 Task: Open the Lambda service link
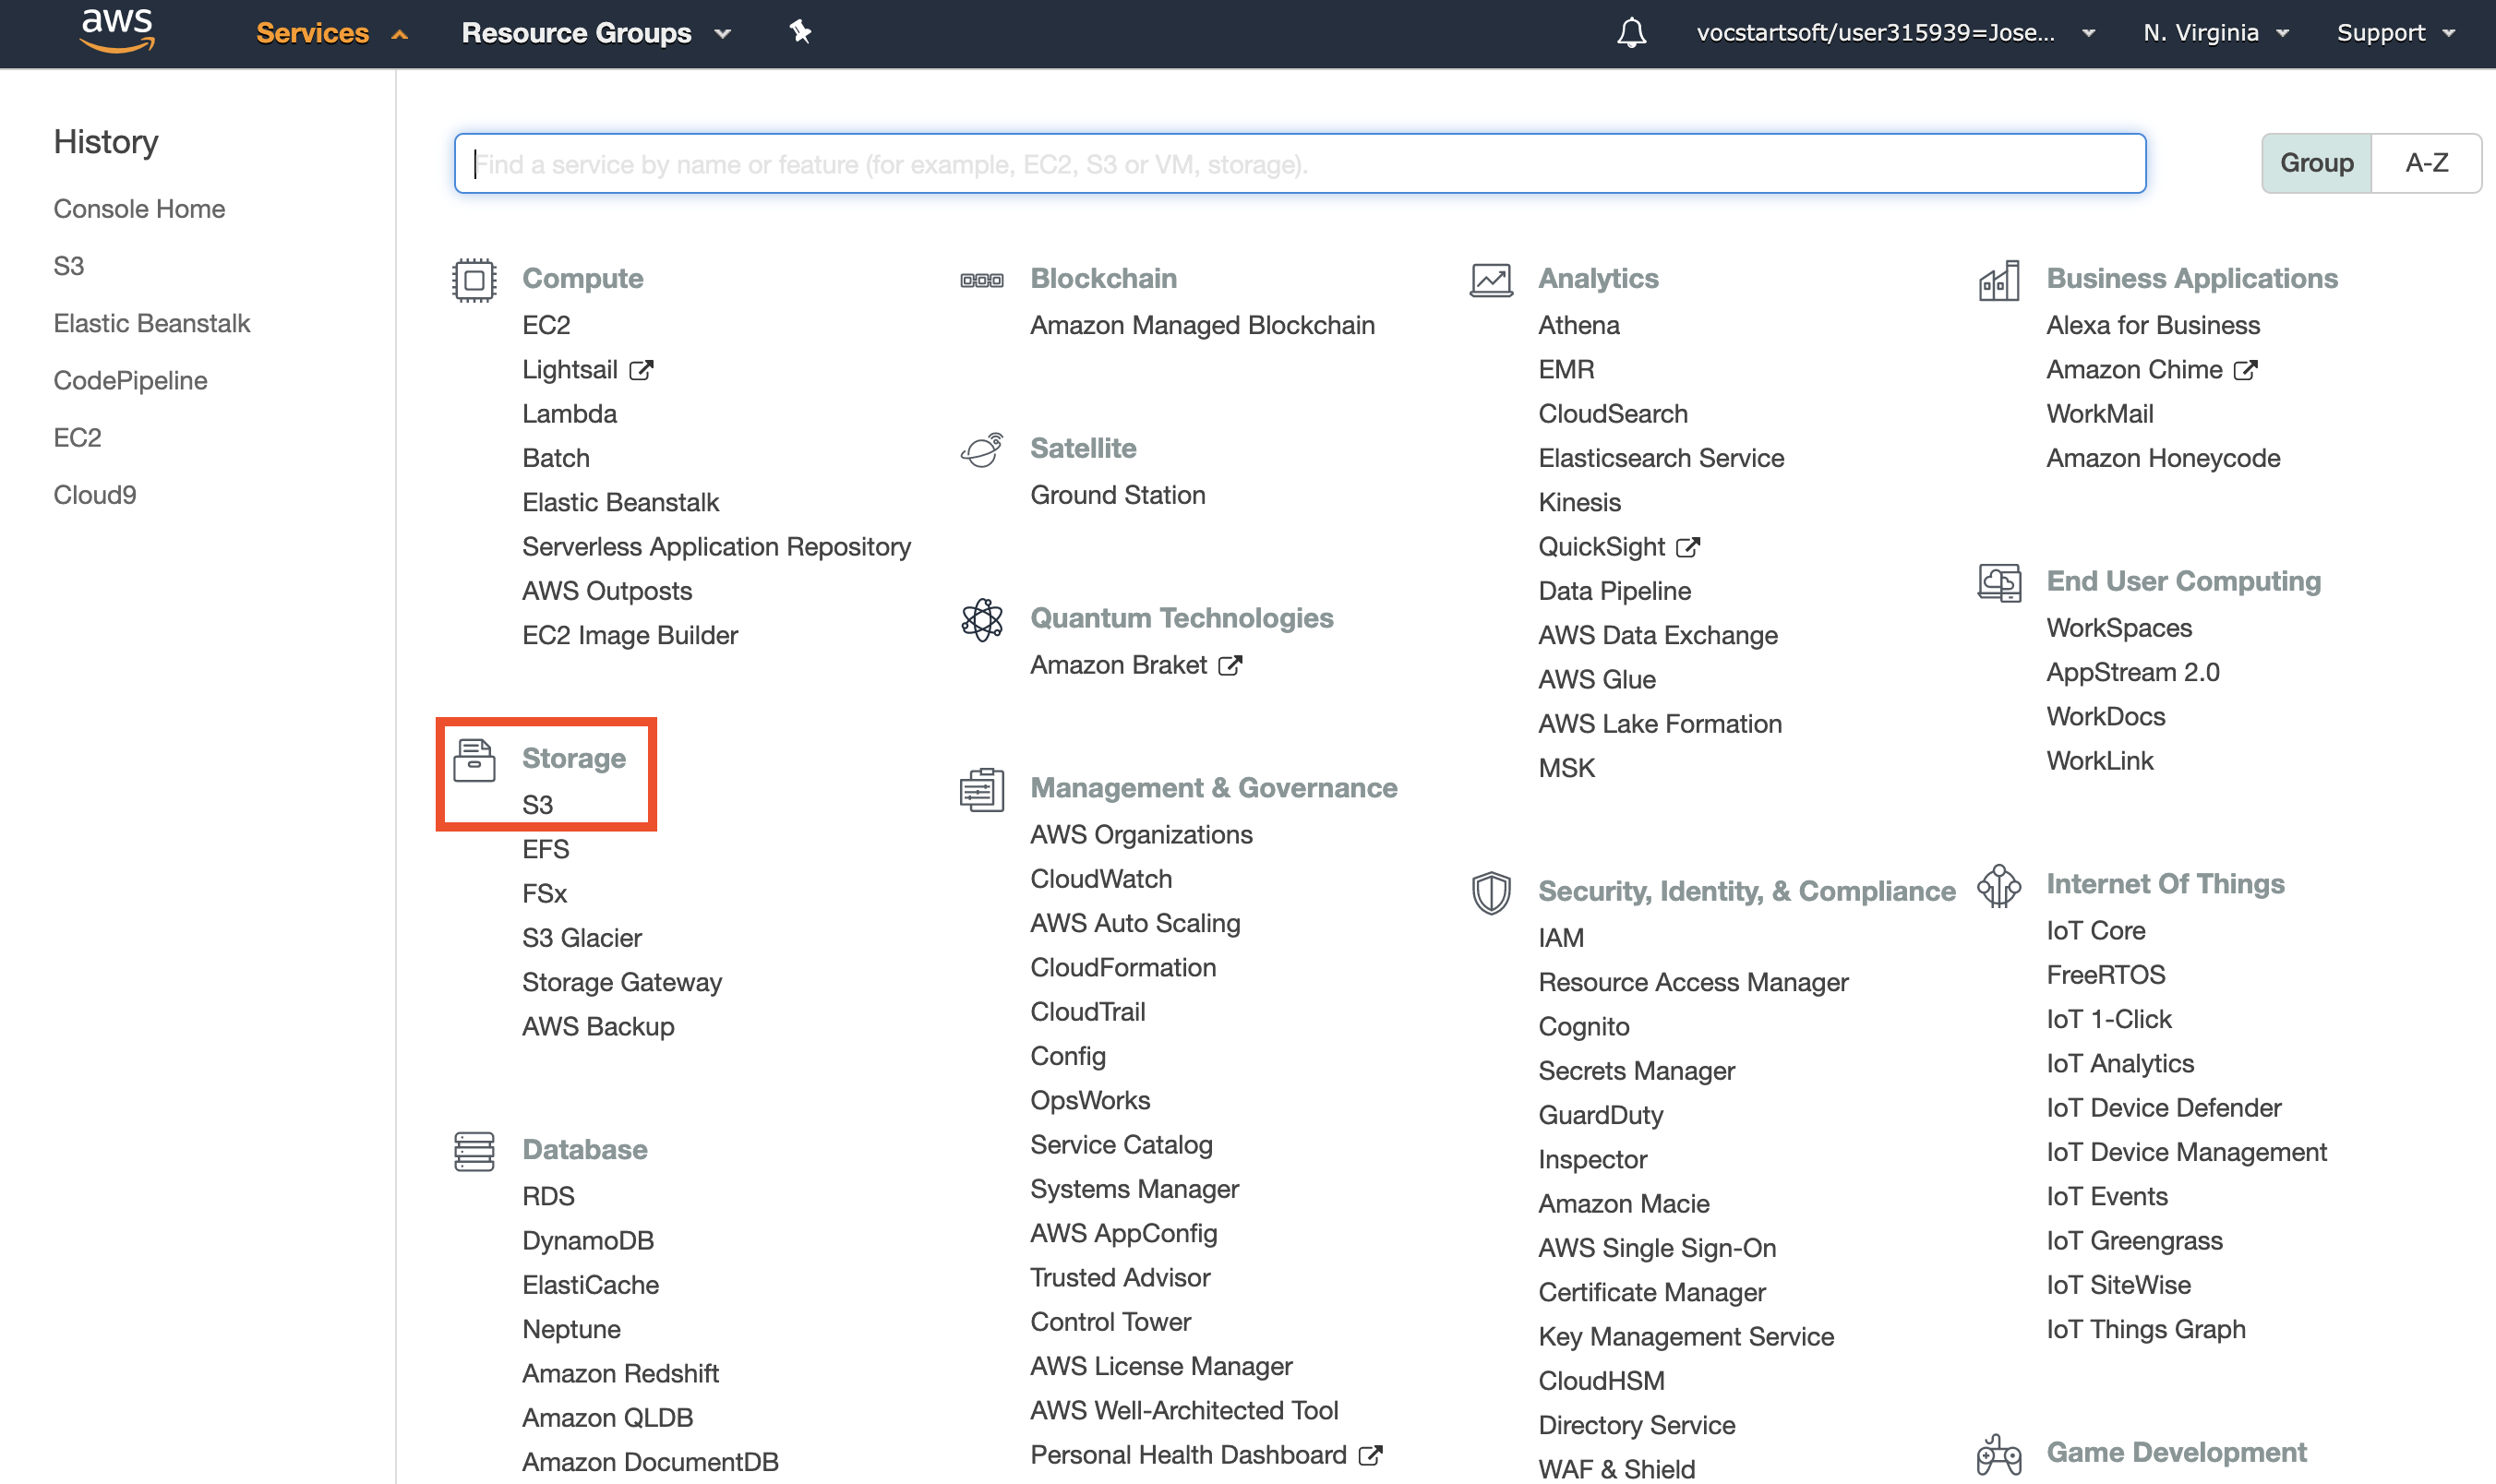pos(569,414)
